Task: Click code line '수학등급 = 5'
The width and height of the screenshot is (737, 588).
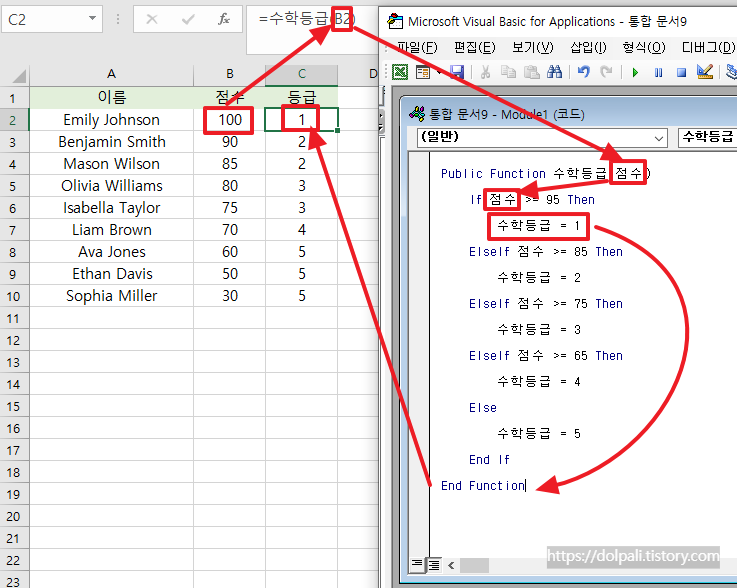Action: (x=539, y=433)
